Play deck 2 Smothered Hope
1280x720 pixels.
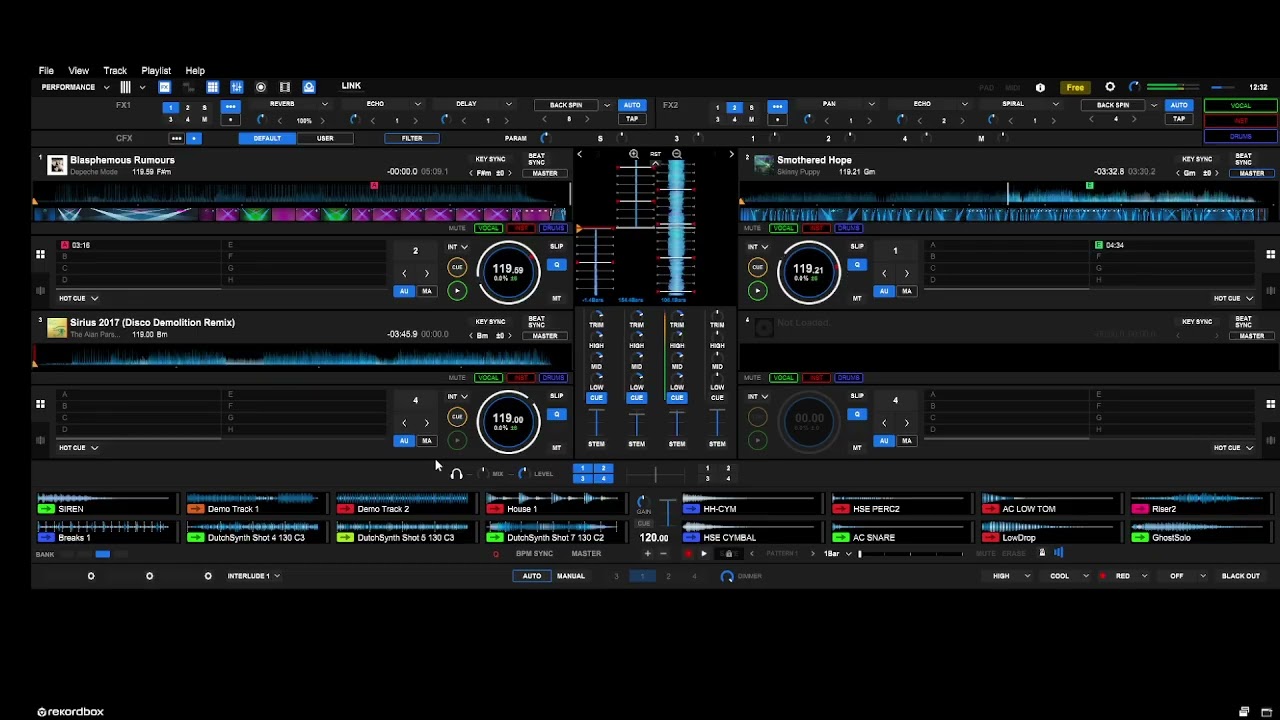(757, 291)
